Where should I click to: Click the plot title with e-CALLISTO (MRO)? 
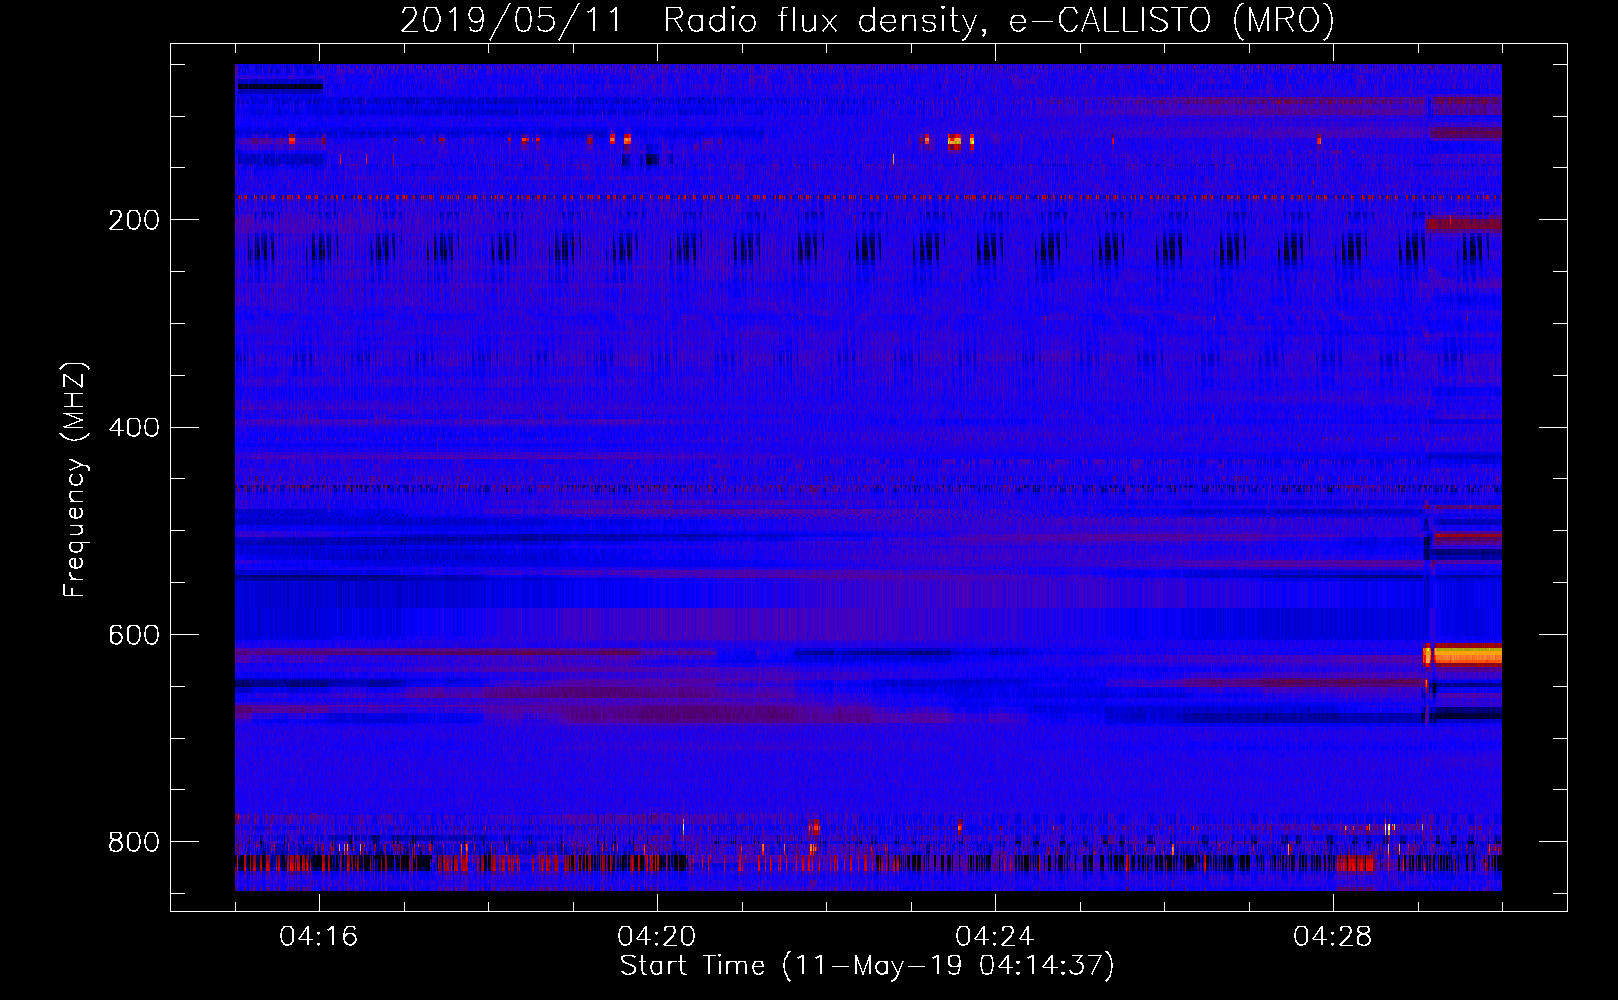point(867,20)
